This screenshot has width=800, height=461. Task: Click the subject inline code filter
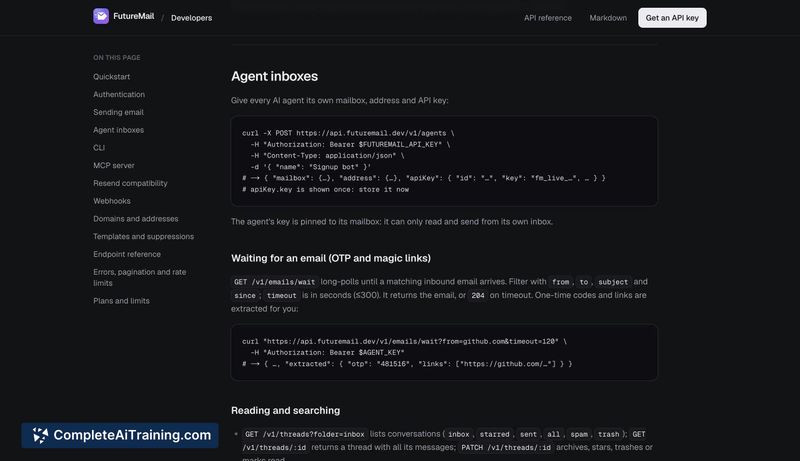pyautogui.click(x=613, y=282)
